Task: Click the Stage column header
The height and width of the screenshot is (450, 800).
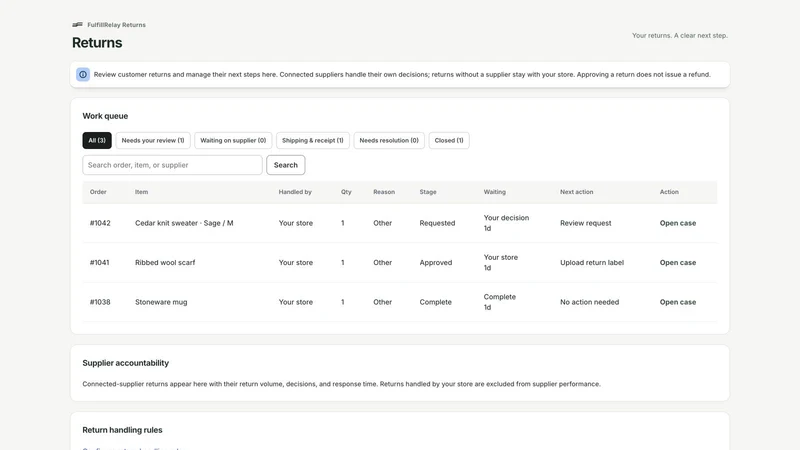Action: click(428, 192)
